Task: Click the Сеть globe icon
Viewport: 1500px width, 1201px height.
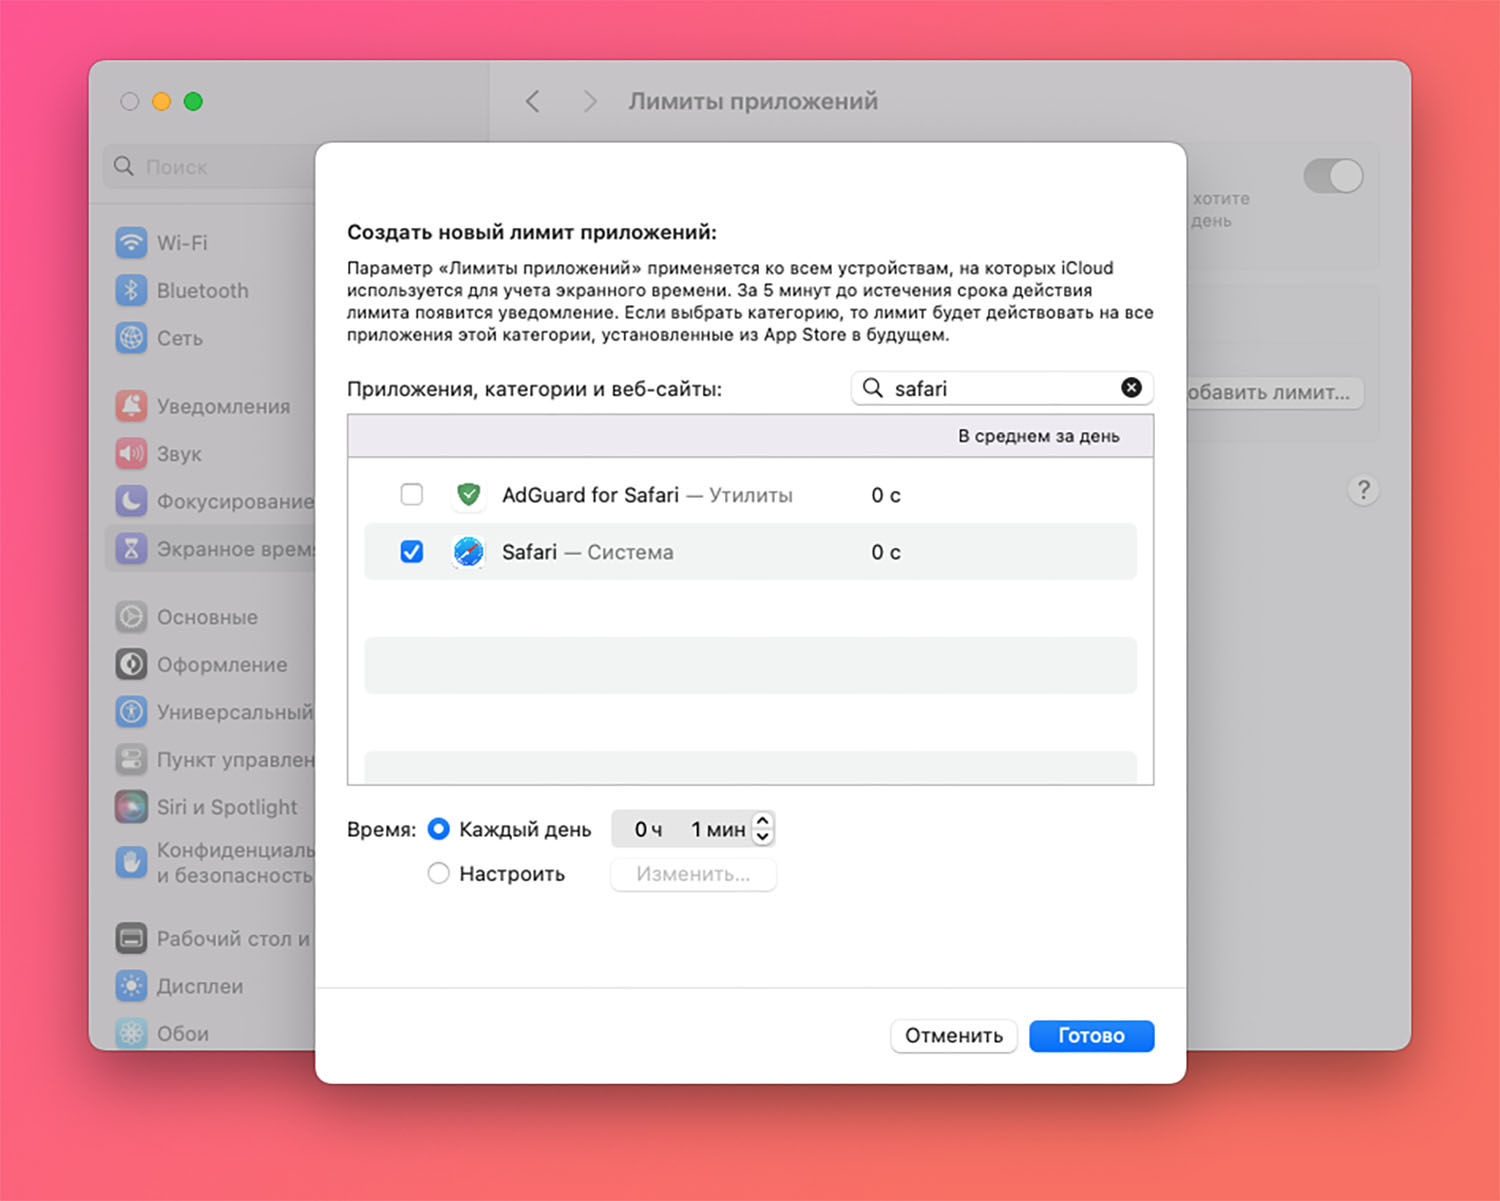Action: tap(131, 338)
